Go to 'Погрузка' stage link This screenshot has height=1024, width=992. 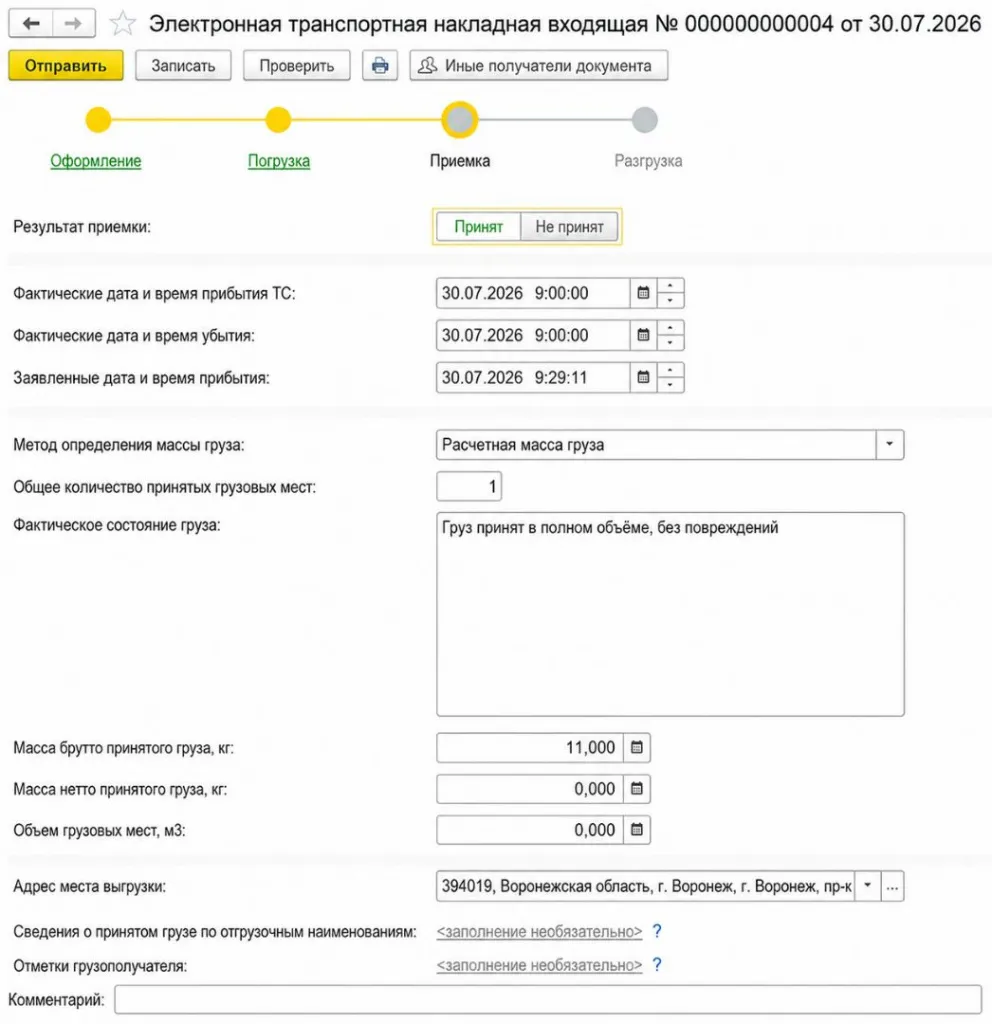[279, 161]
